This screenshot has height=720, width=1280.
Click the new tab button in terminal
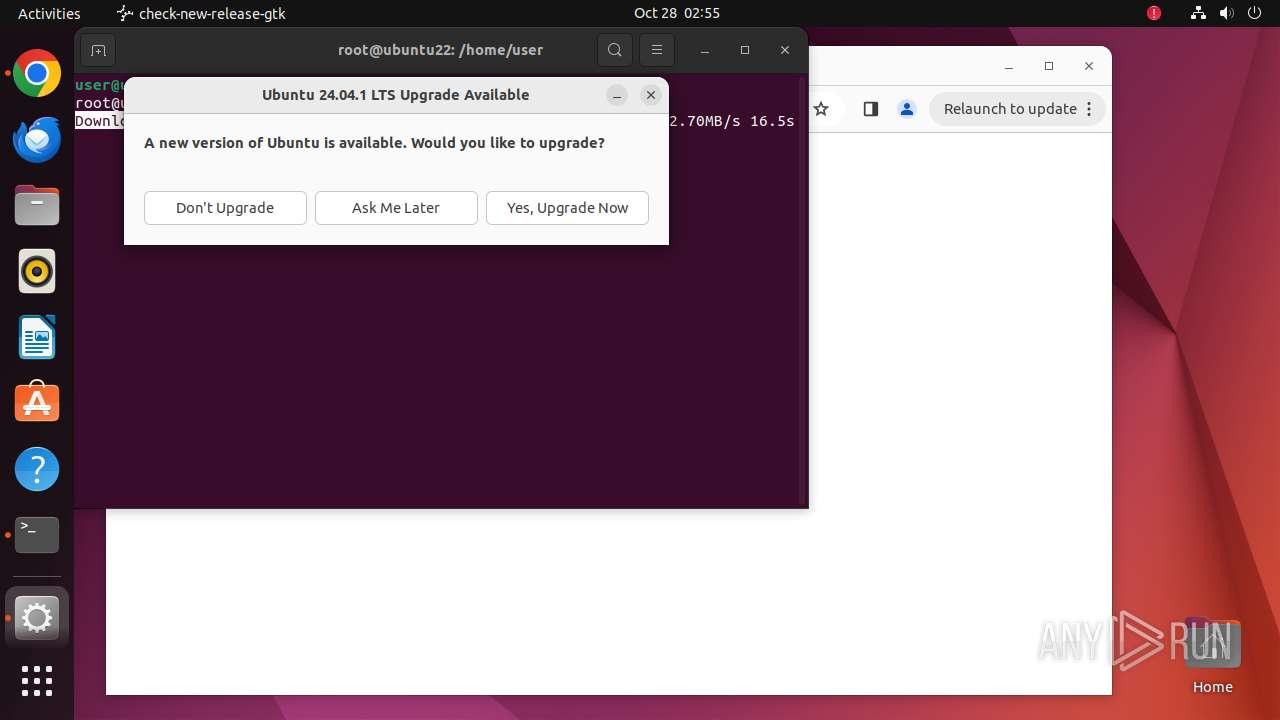(98, 50)
